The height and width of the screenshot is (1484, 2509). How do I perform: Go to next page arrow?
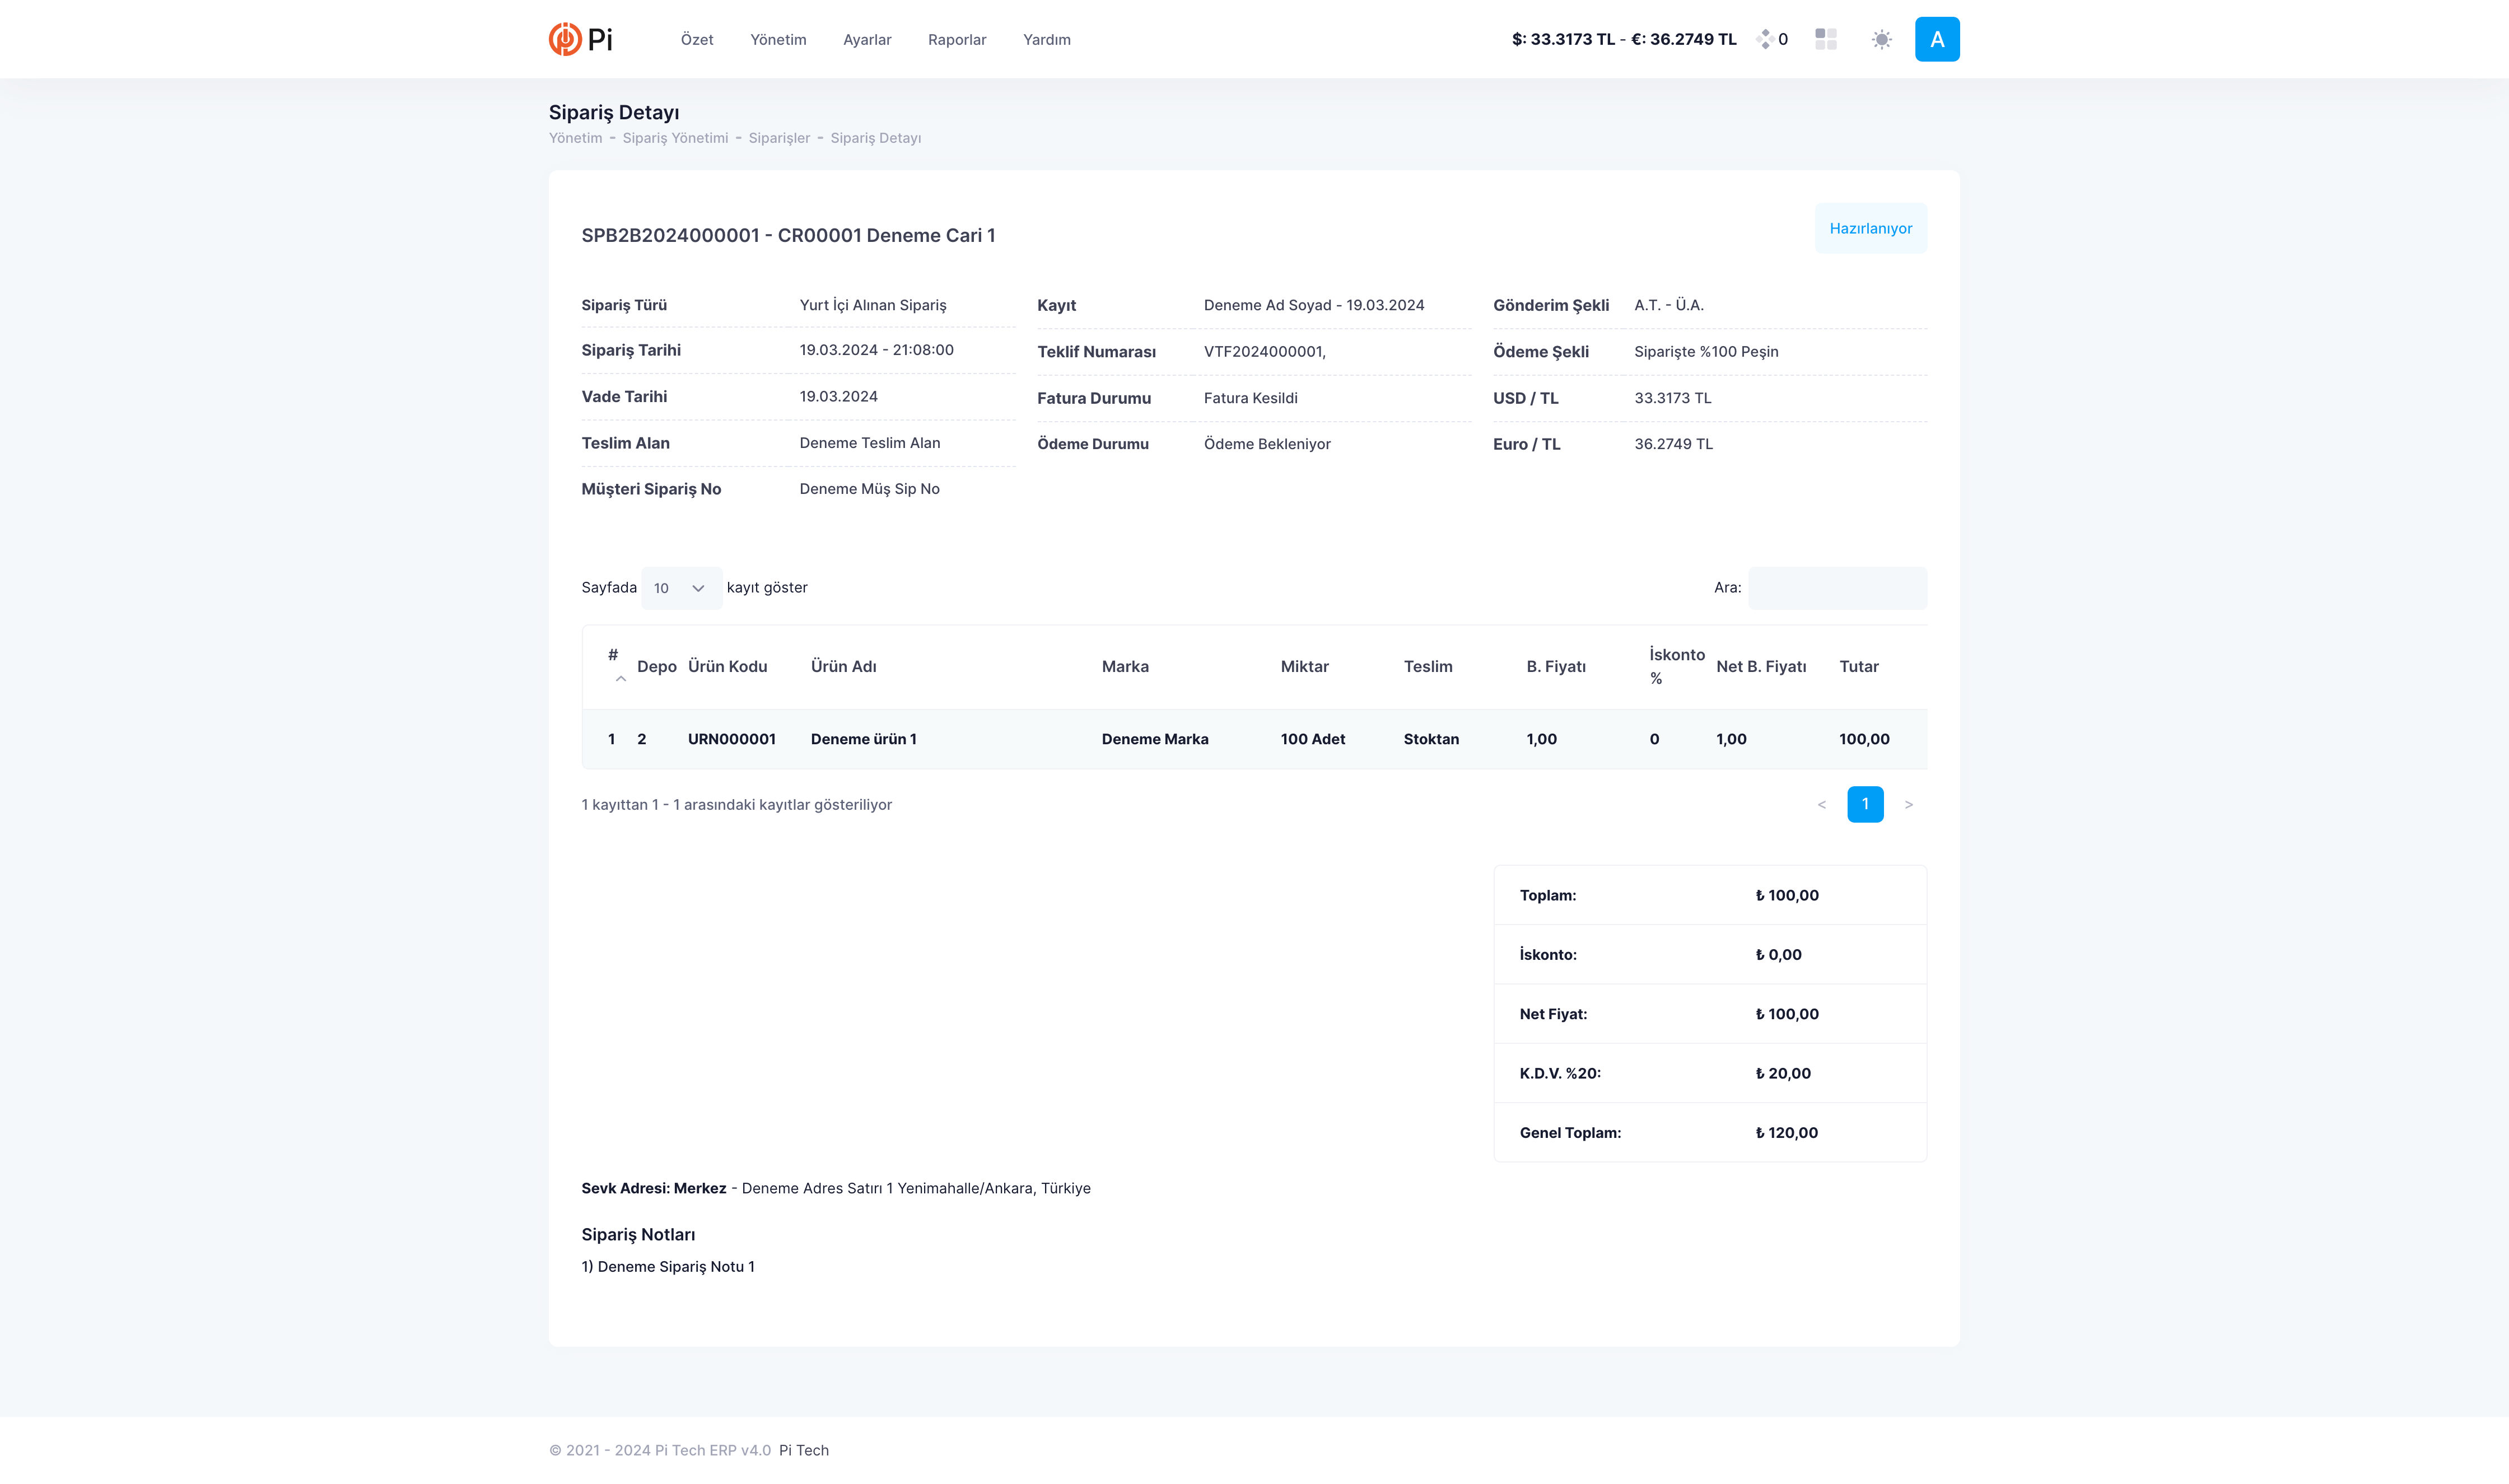1908,804
